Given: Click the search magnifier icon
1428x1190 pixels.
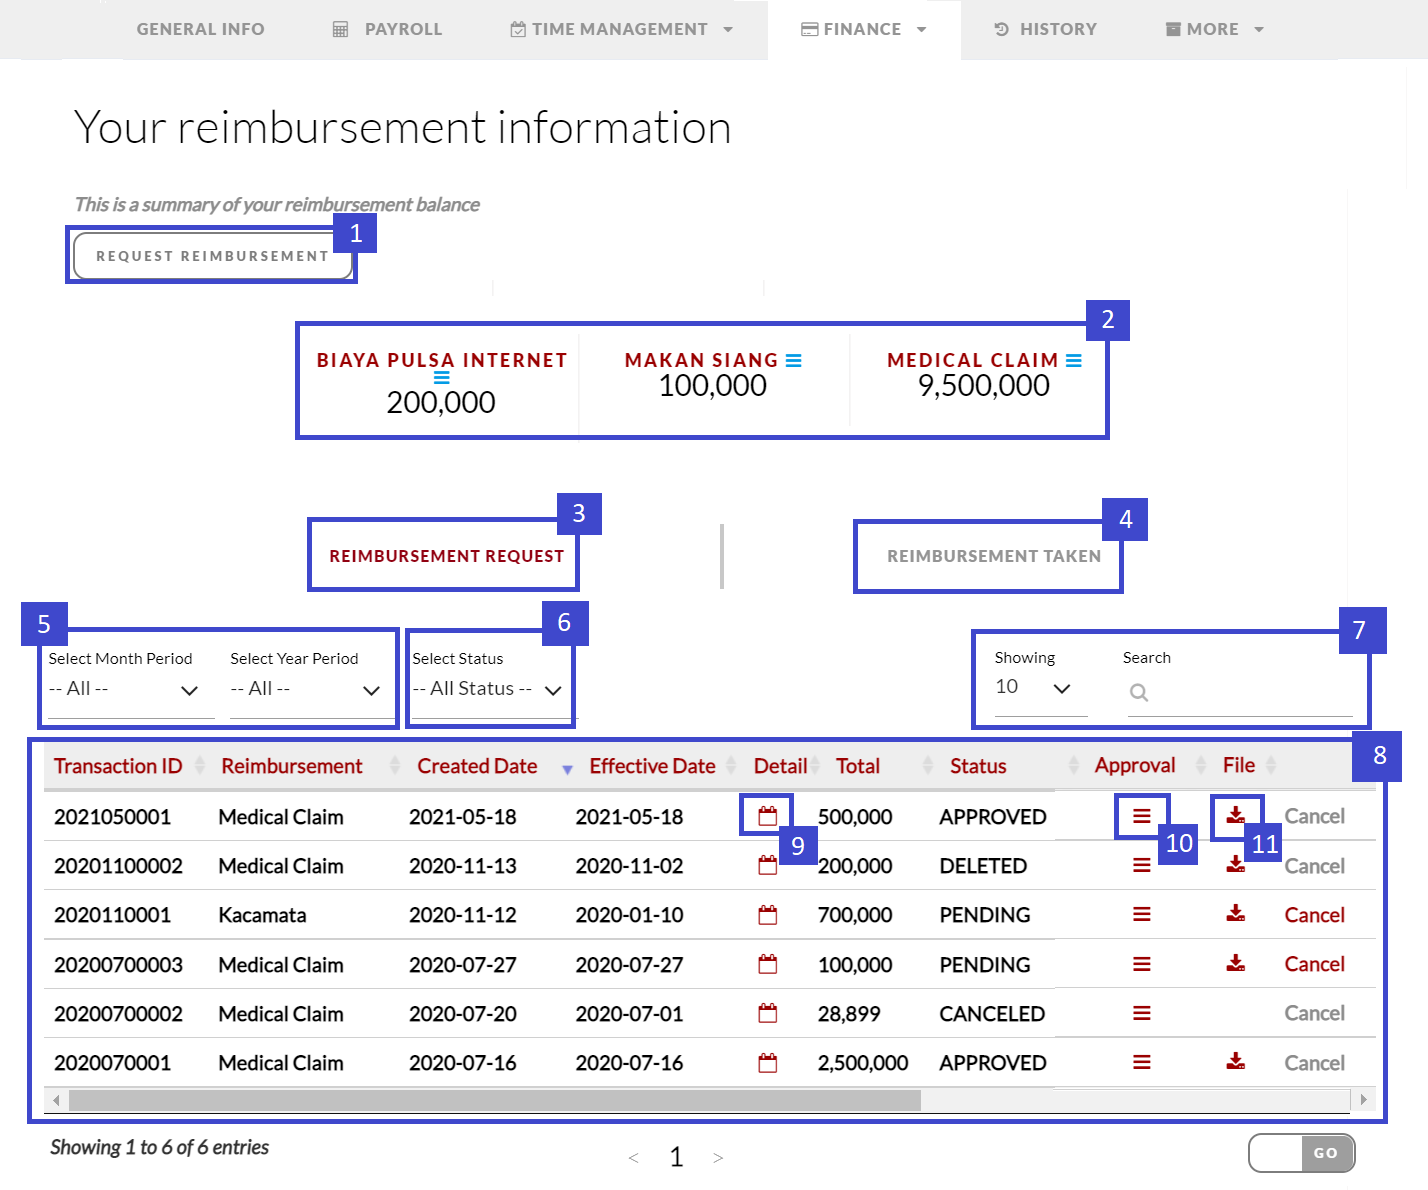Looking at the screenshot, I should tap(1139, 692).
